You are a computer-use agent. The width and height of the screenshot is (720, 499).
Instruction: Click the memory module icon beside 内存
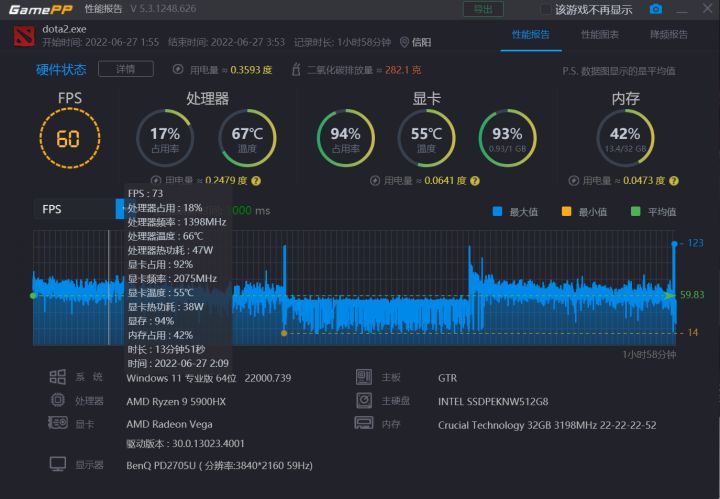pos(364,423)
